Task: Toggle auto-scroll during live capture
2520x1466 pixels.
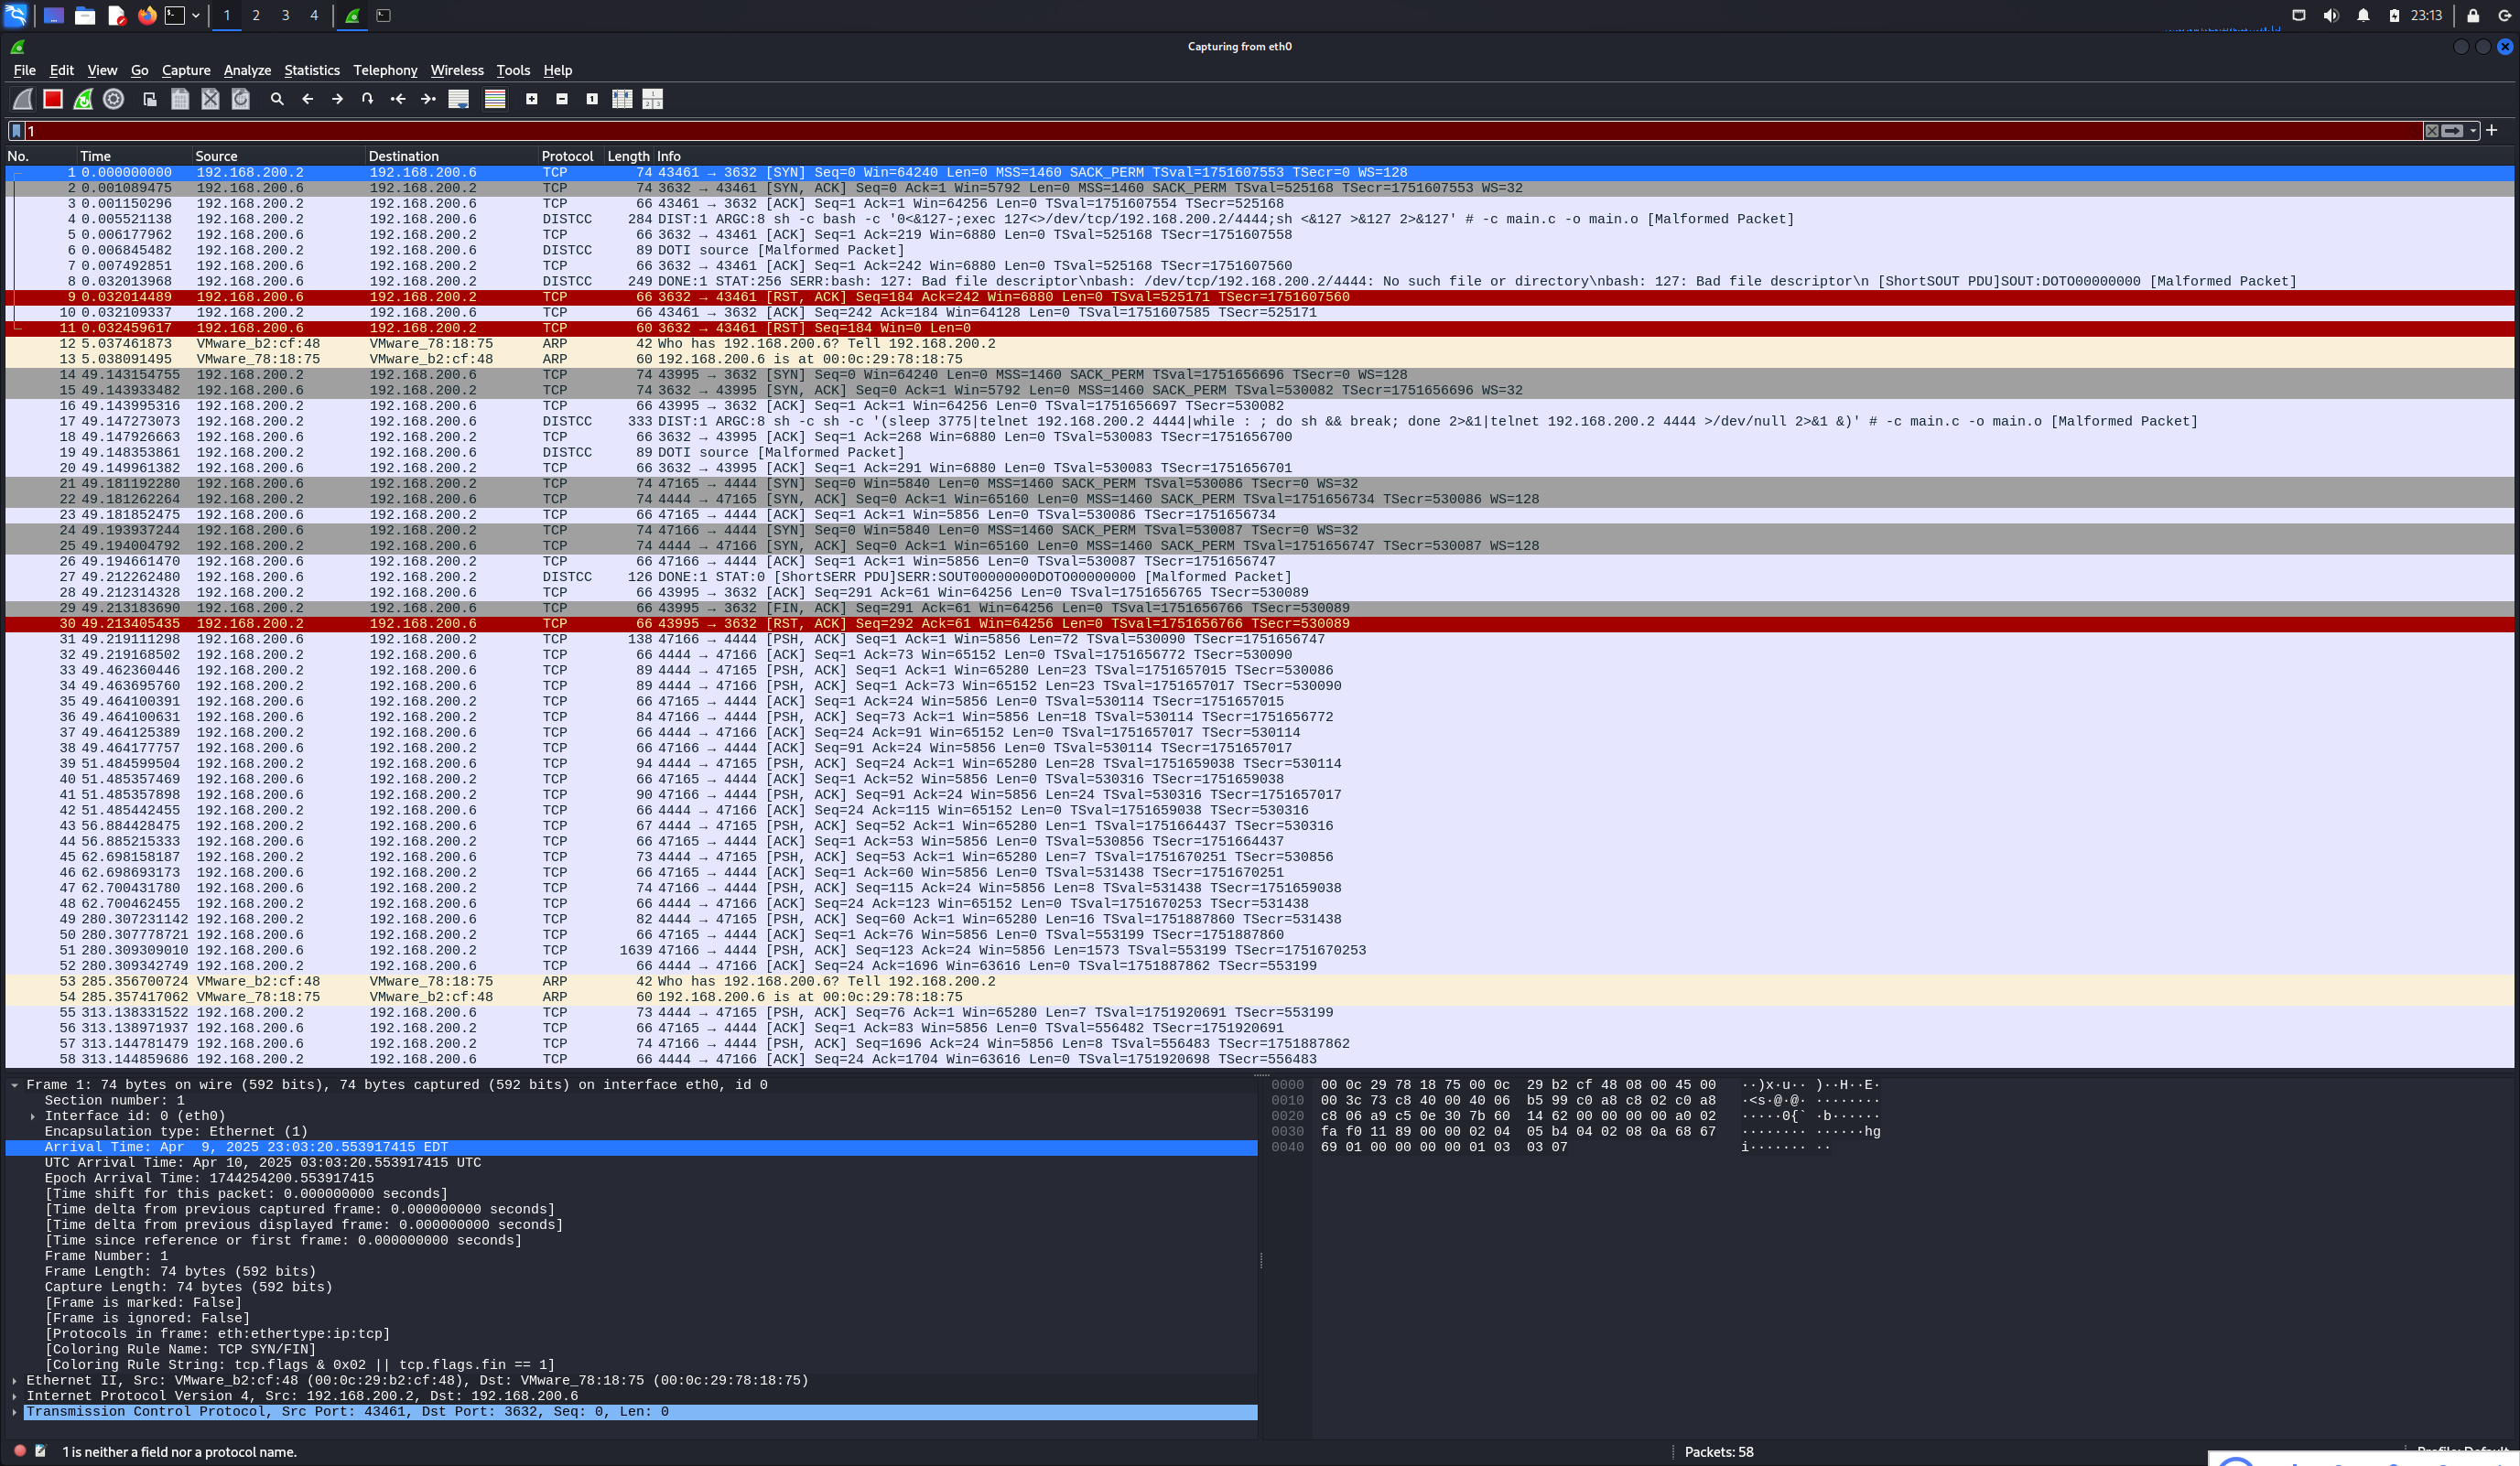Action: tap(459, 99)
